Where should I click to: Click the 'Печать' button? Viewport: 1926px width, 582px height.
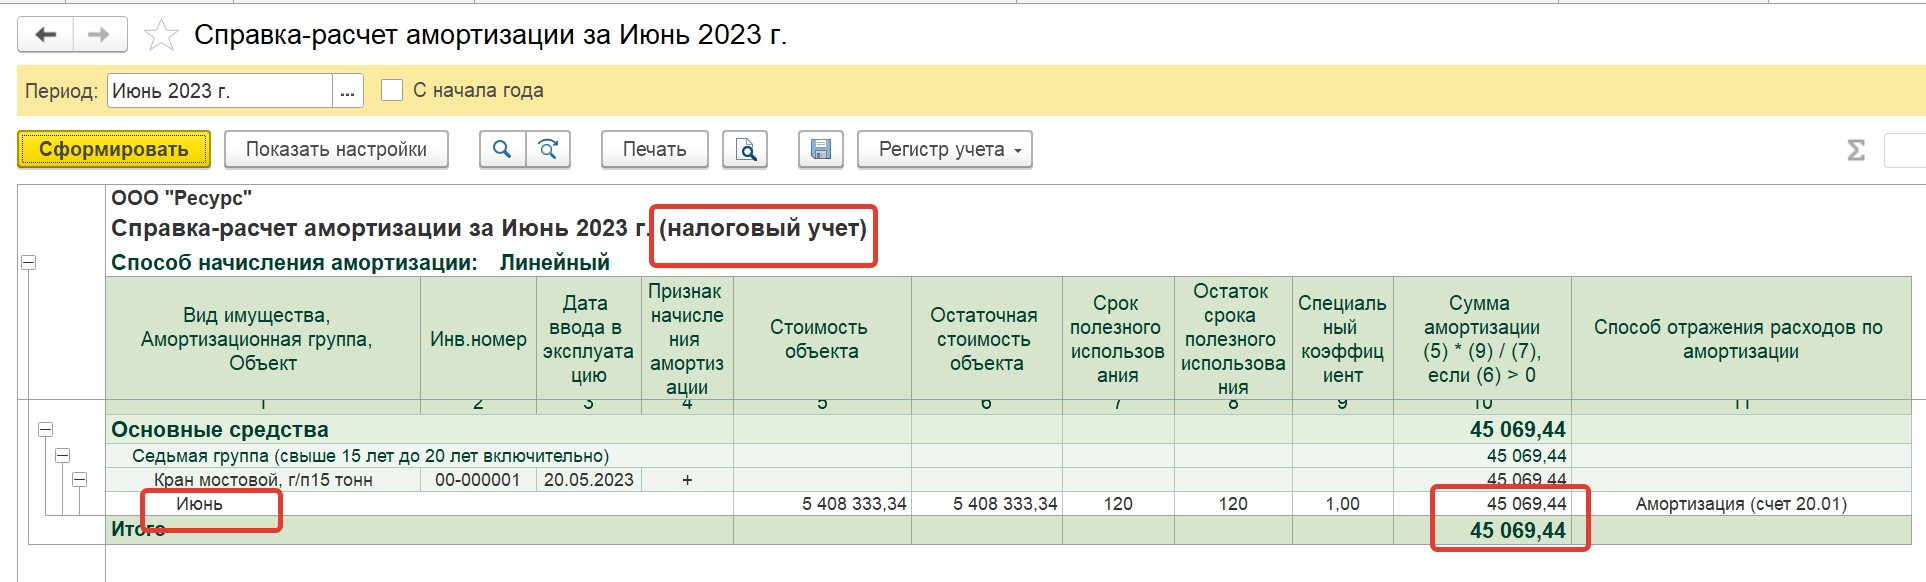(x=655, y=149)
